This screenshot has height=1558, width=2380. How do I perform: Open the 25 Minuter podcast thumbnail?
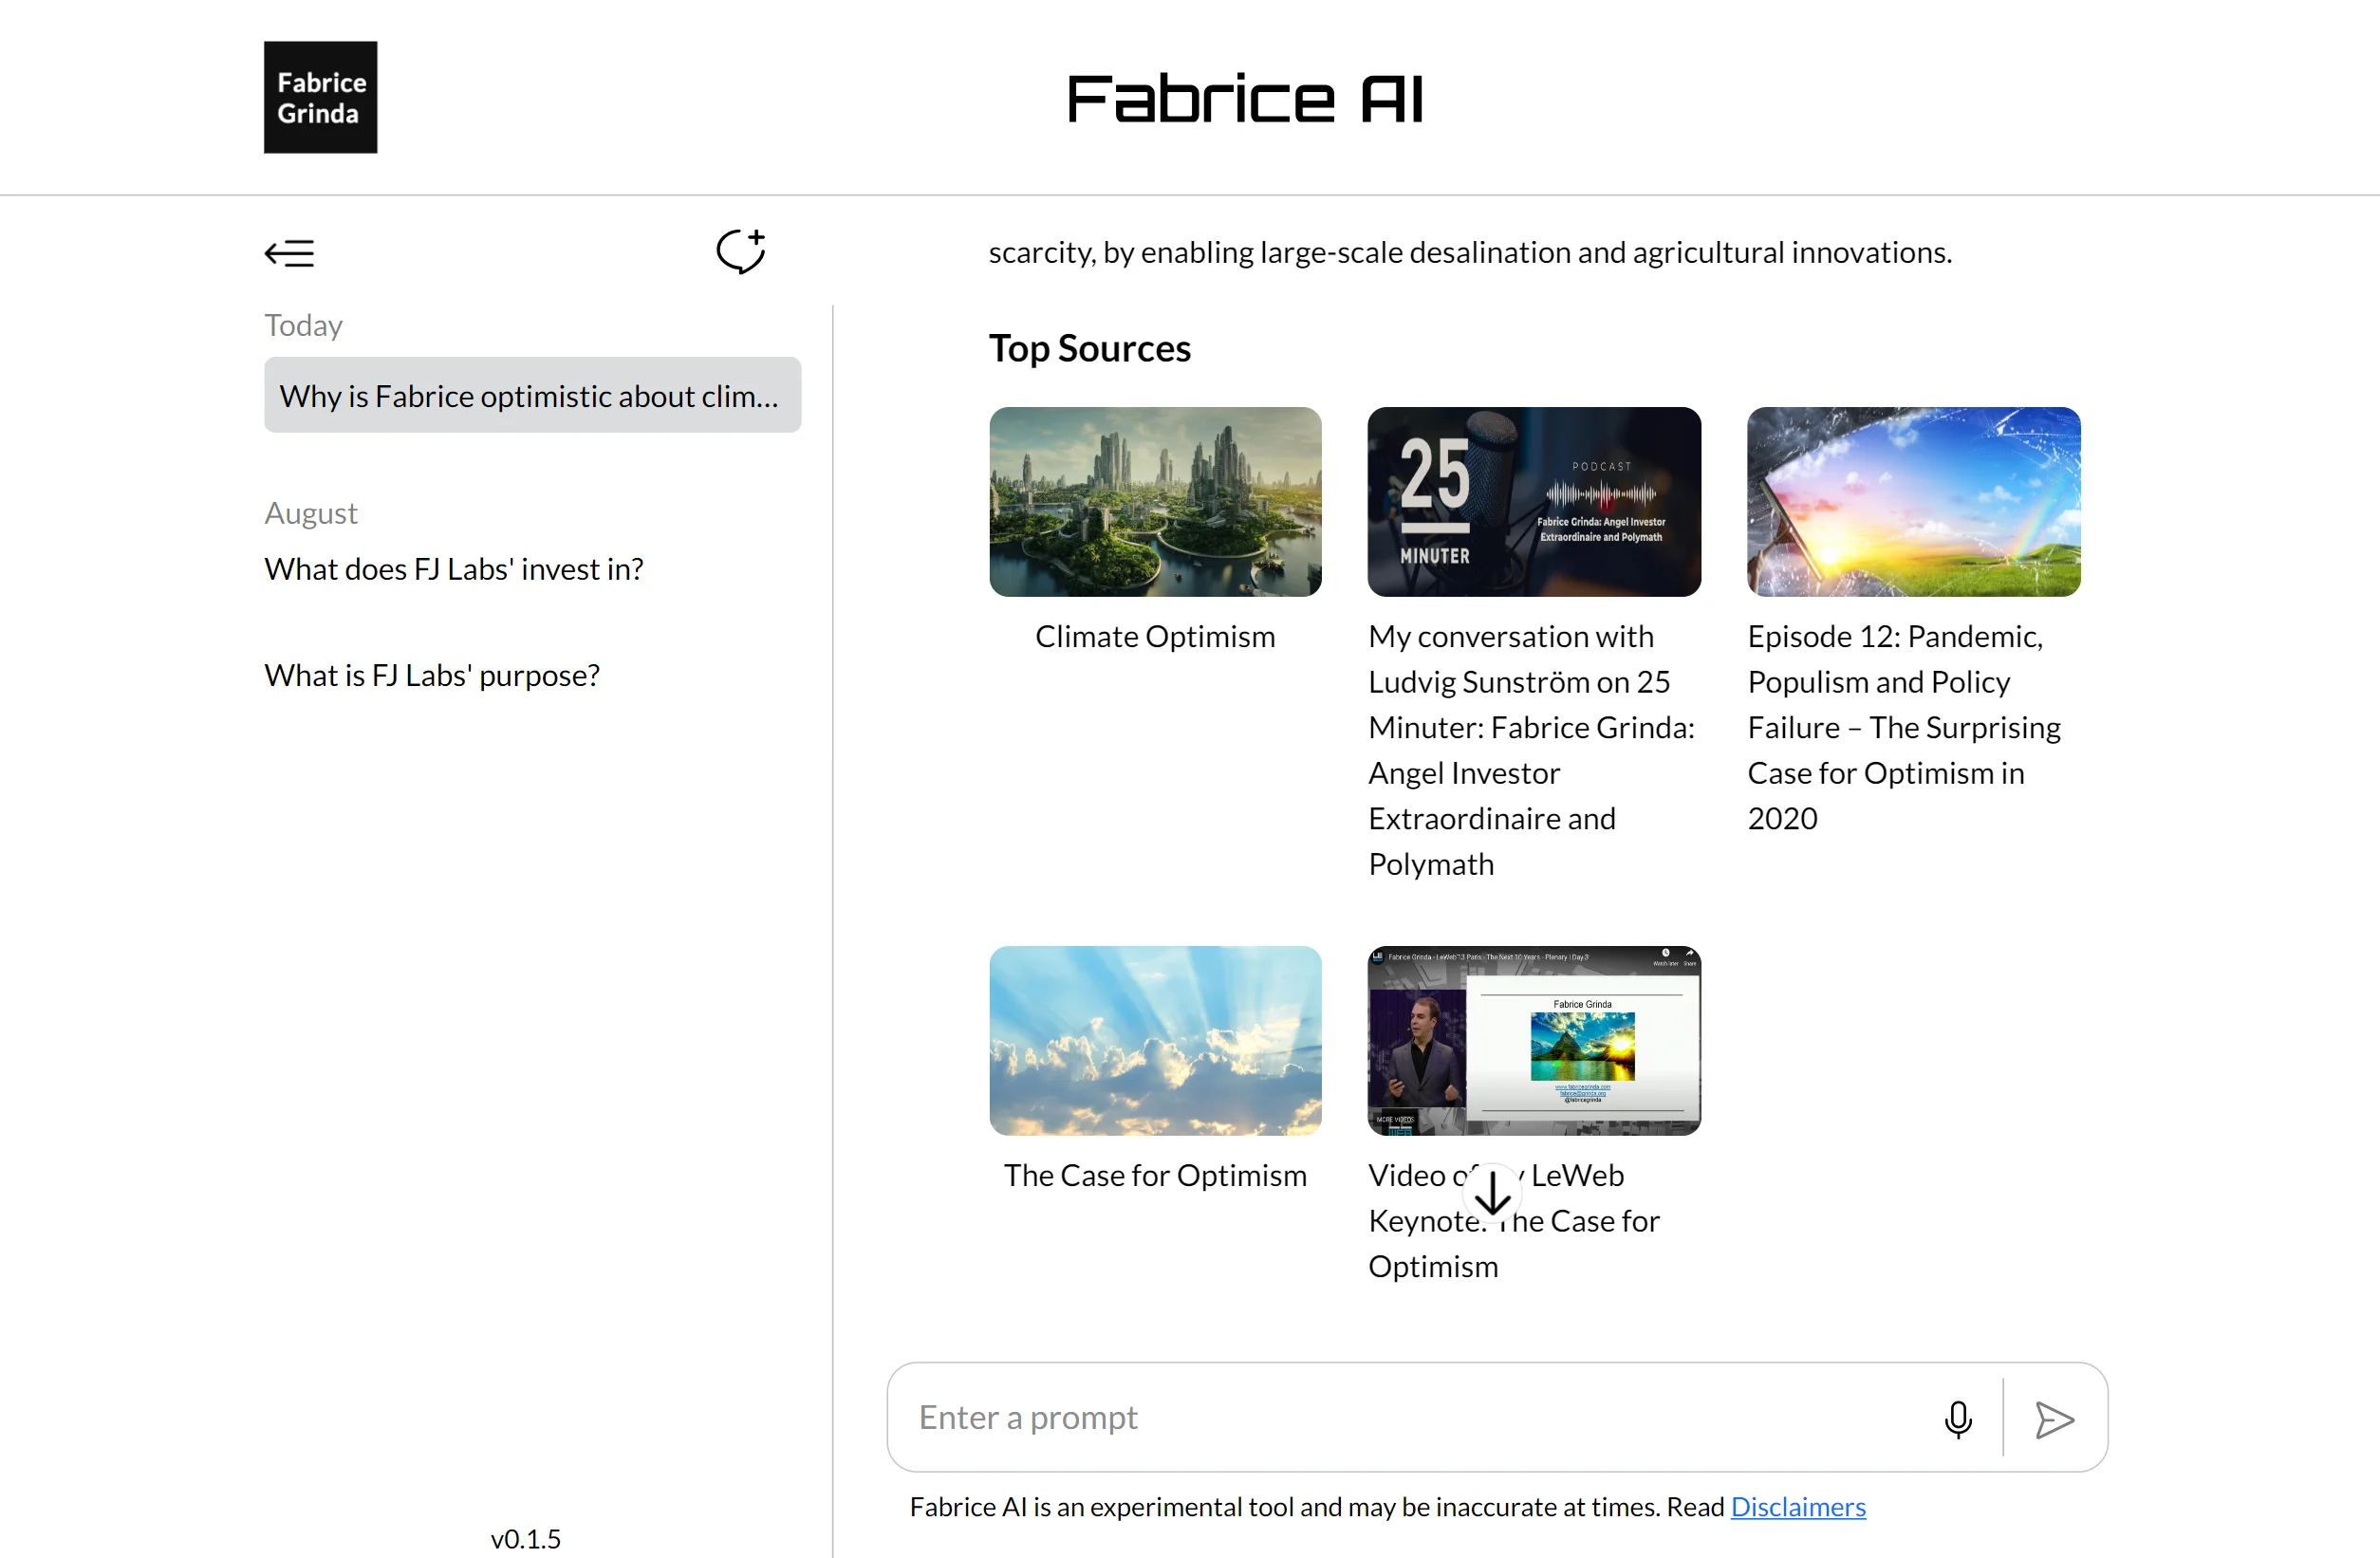(1534, 502)
